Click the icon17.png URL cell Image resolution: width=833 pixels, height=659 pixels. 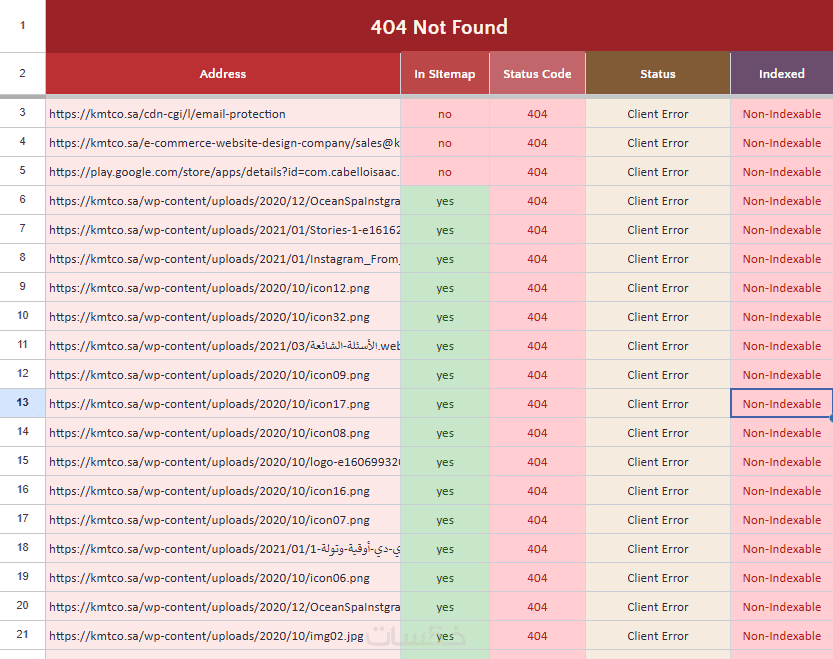click(209, 404)
